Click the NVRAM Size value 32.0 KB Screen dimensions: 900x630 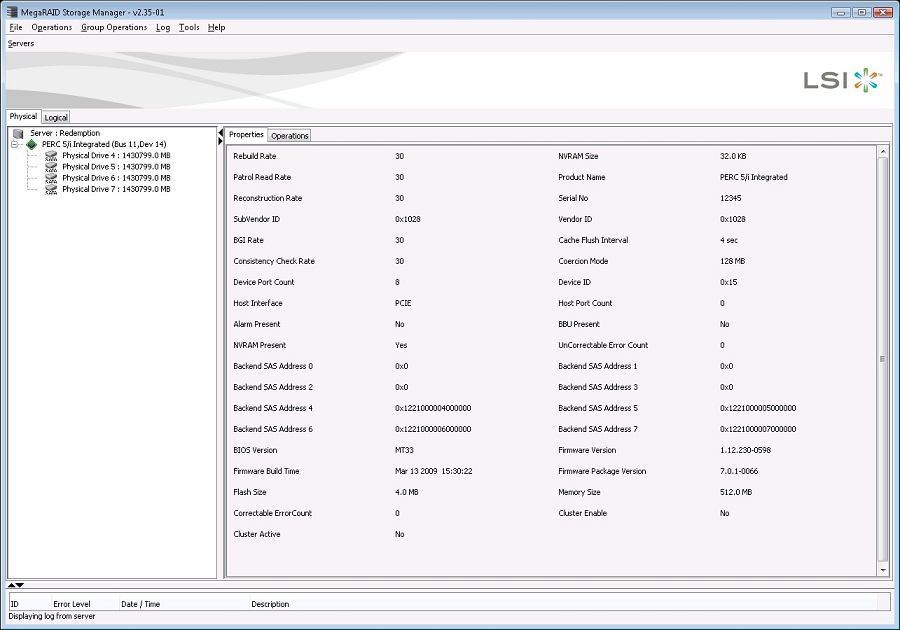click(733, 156)
